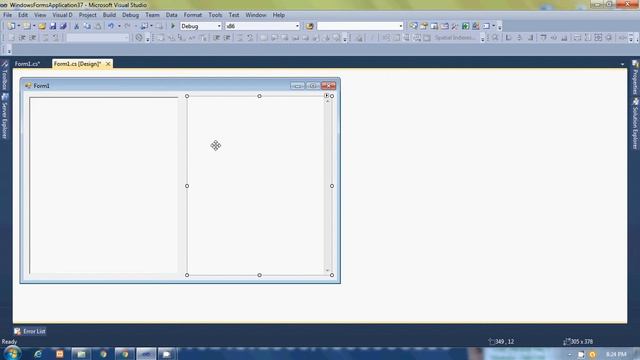The width and height of the screenshot is (640, 360).
Task: Click the Add New Item toolbar icon
Action: (27, 26)
